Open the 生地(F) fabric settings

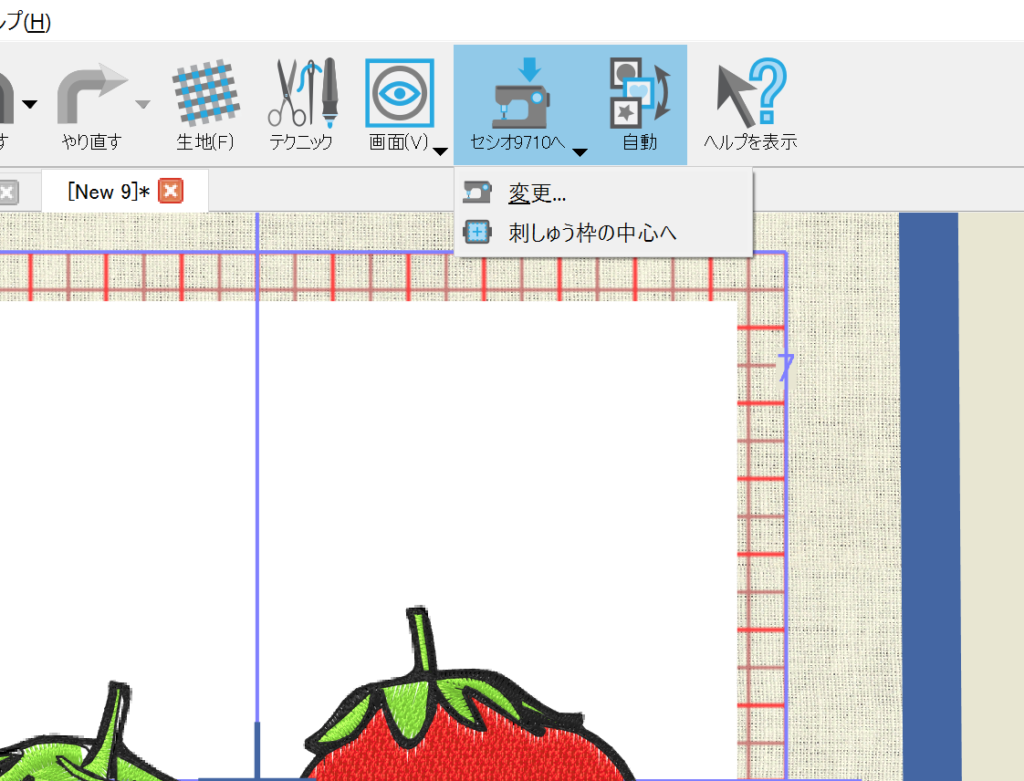click(x=205, y=96)
